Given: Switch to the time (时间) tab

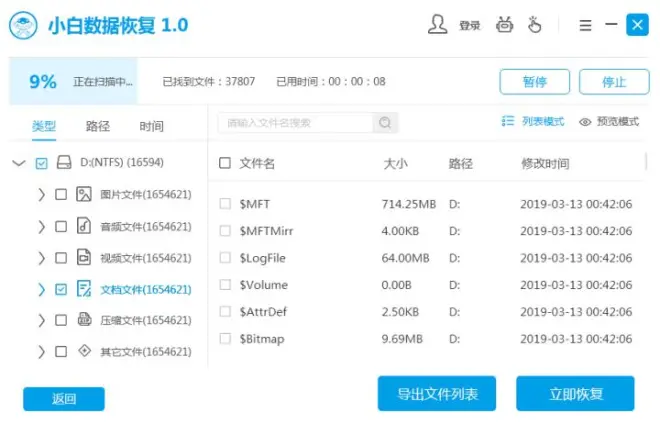Looking at the screenshot, I should pyautogui.click(x=151, y=127).
